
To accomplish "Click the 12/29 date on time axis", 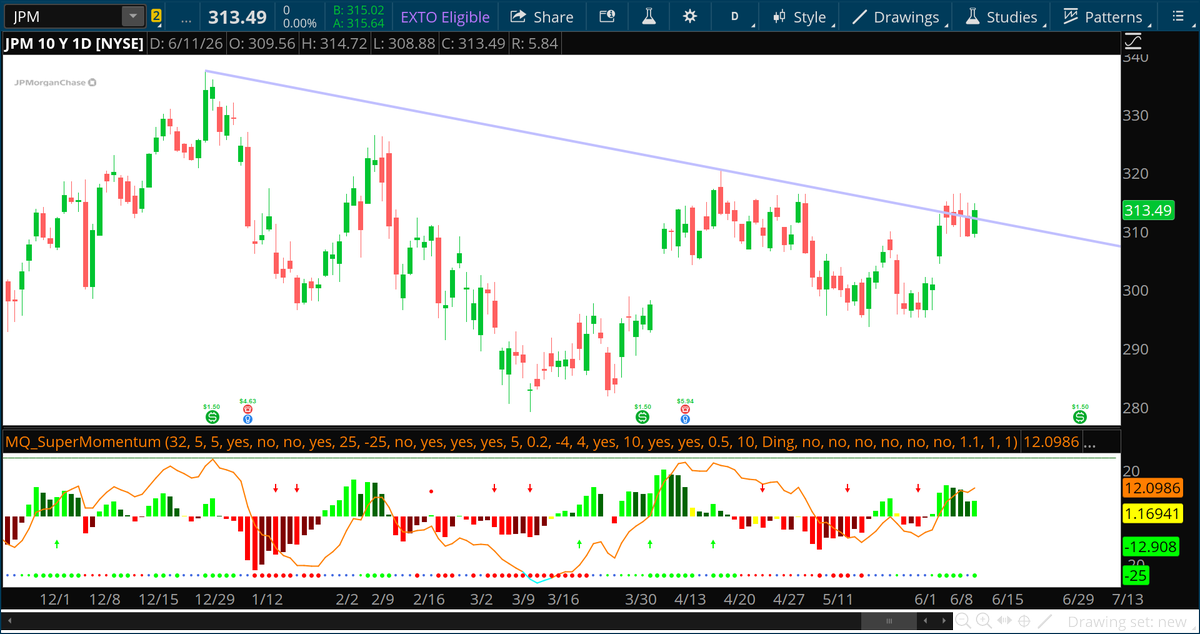I will pos(214,599).
